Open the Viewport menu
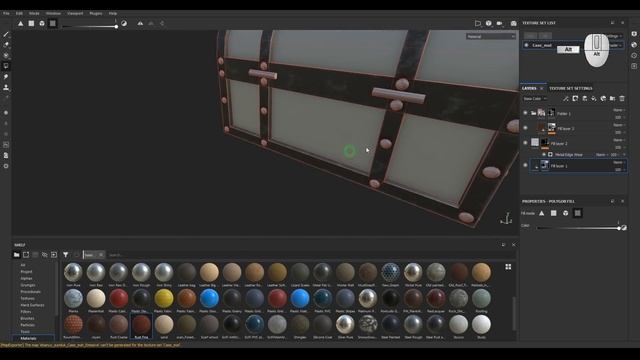 click(x=75, y=13)
